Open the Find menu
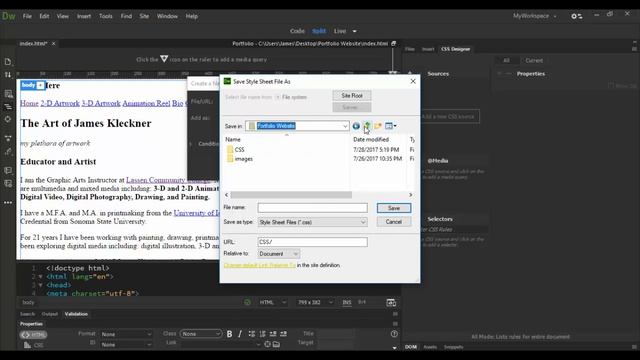Image resolution: width=640 pixels, height=360 pixels. pos(126,16)
